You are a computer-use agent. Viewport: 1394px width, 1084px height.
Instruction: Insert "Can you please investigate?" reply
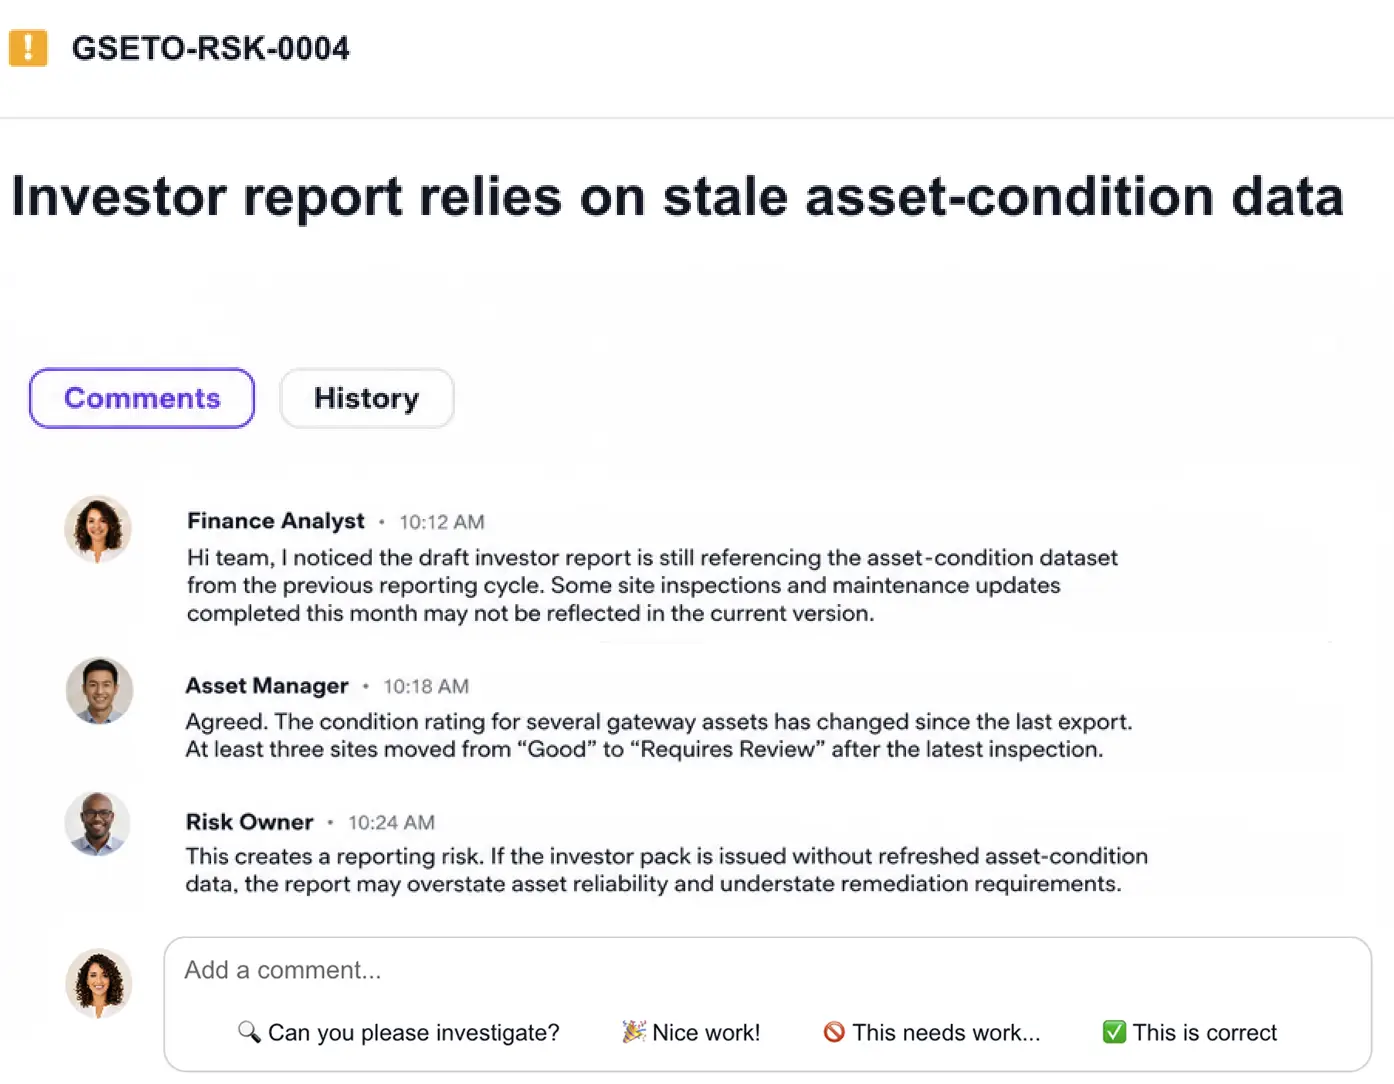(x=399, y=1032)
